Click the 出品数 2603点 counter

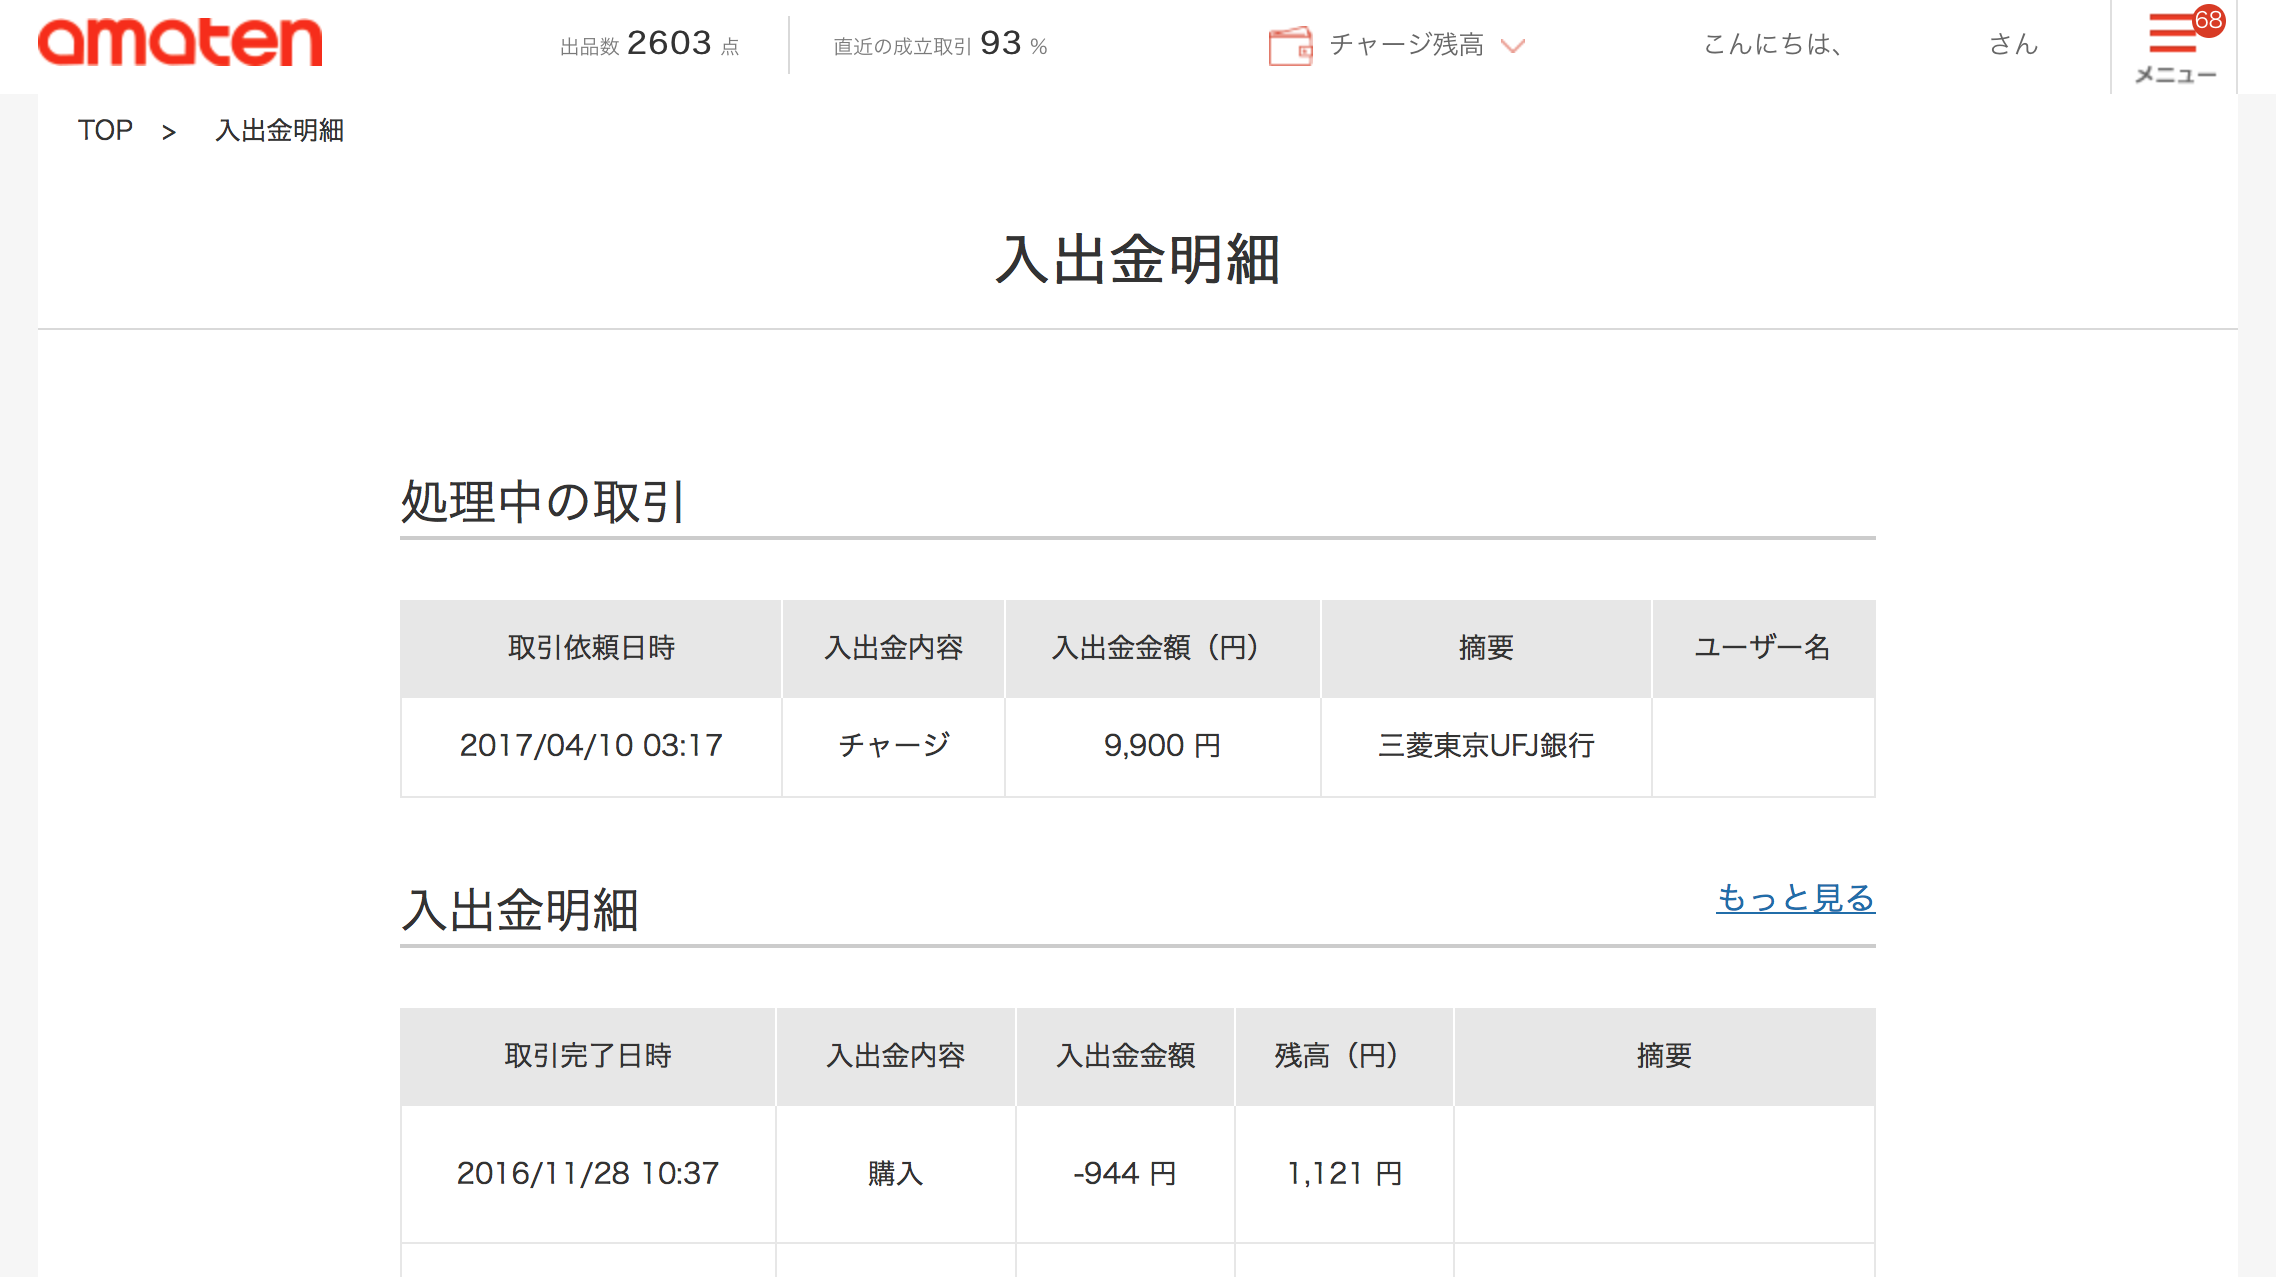click(x=648, y=43)
